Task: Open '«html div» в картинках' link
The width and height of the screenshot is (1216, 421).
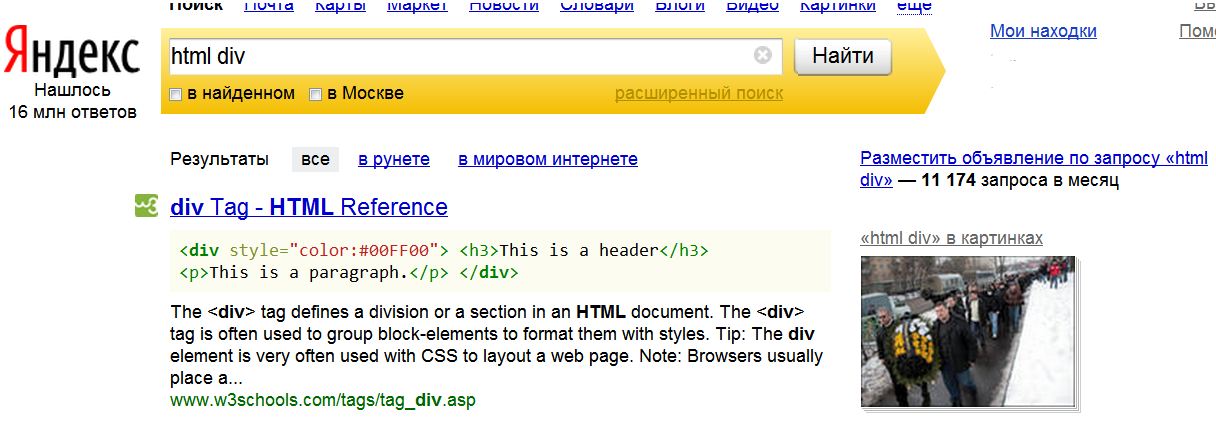Action: [x=951, y=238]
